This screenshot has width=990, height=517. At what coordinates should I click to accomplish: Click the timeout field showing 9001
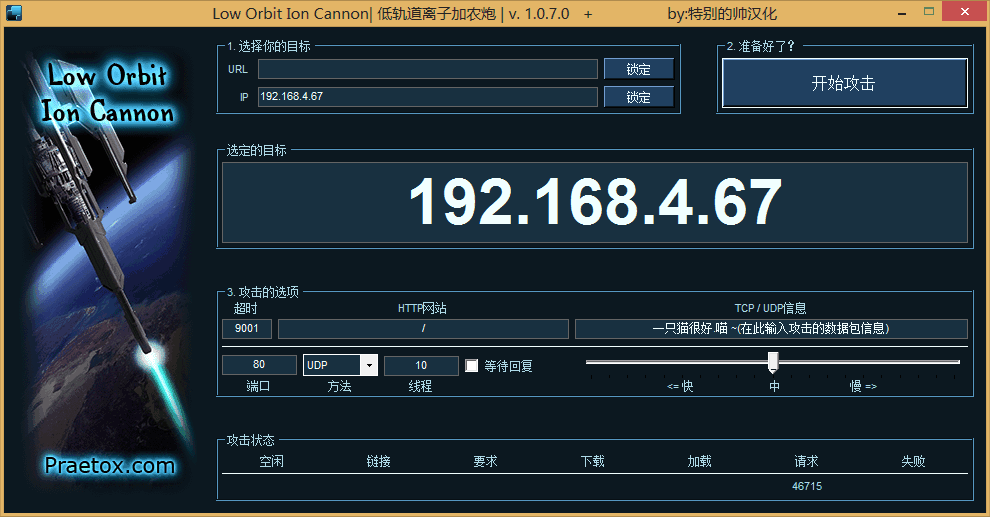click(247, 328)
